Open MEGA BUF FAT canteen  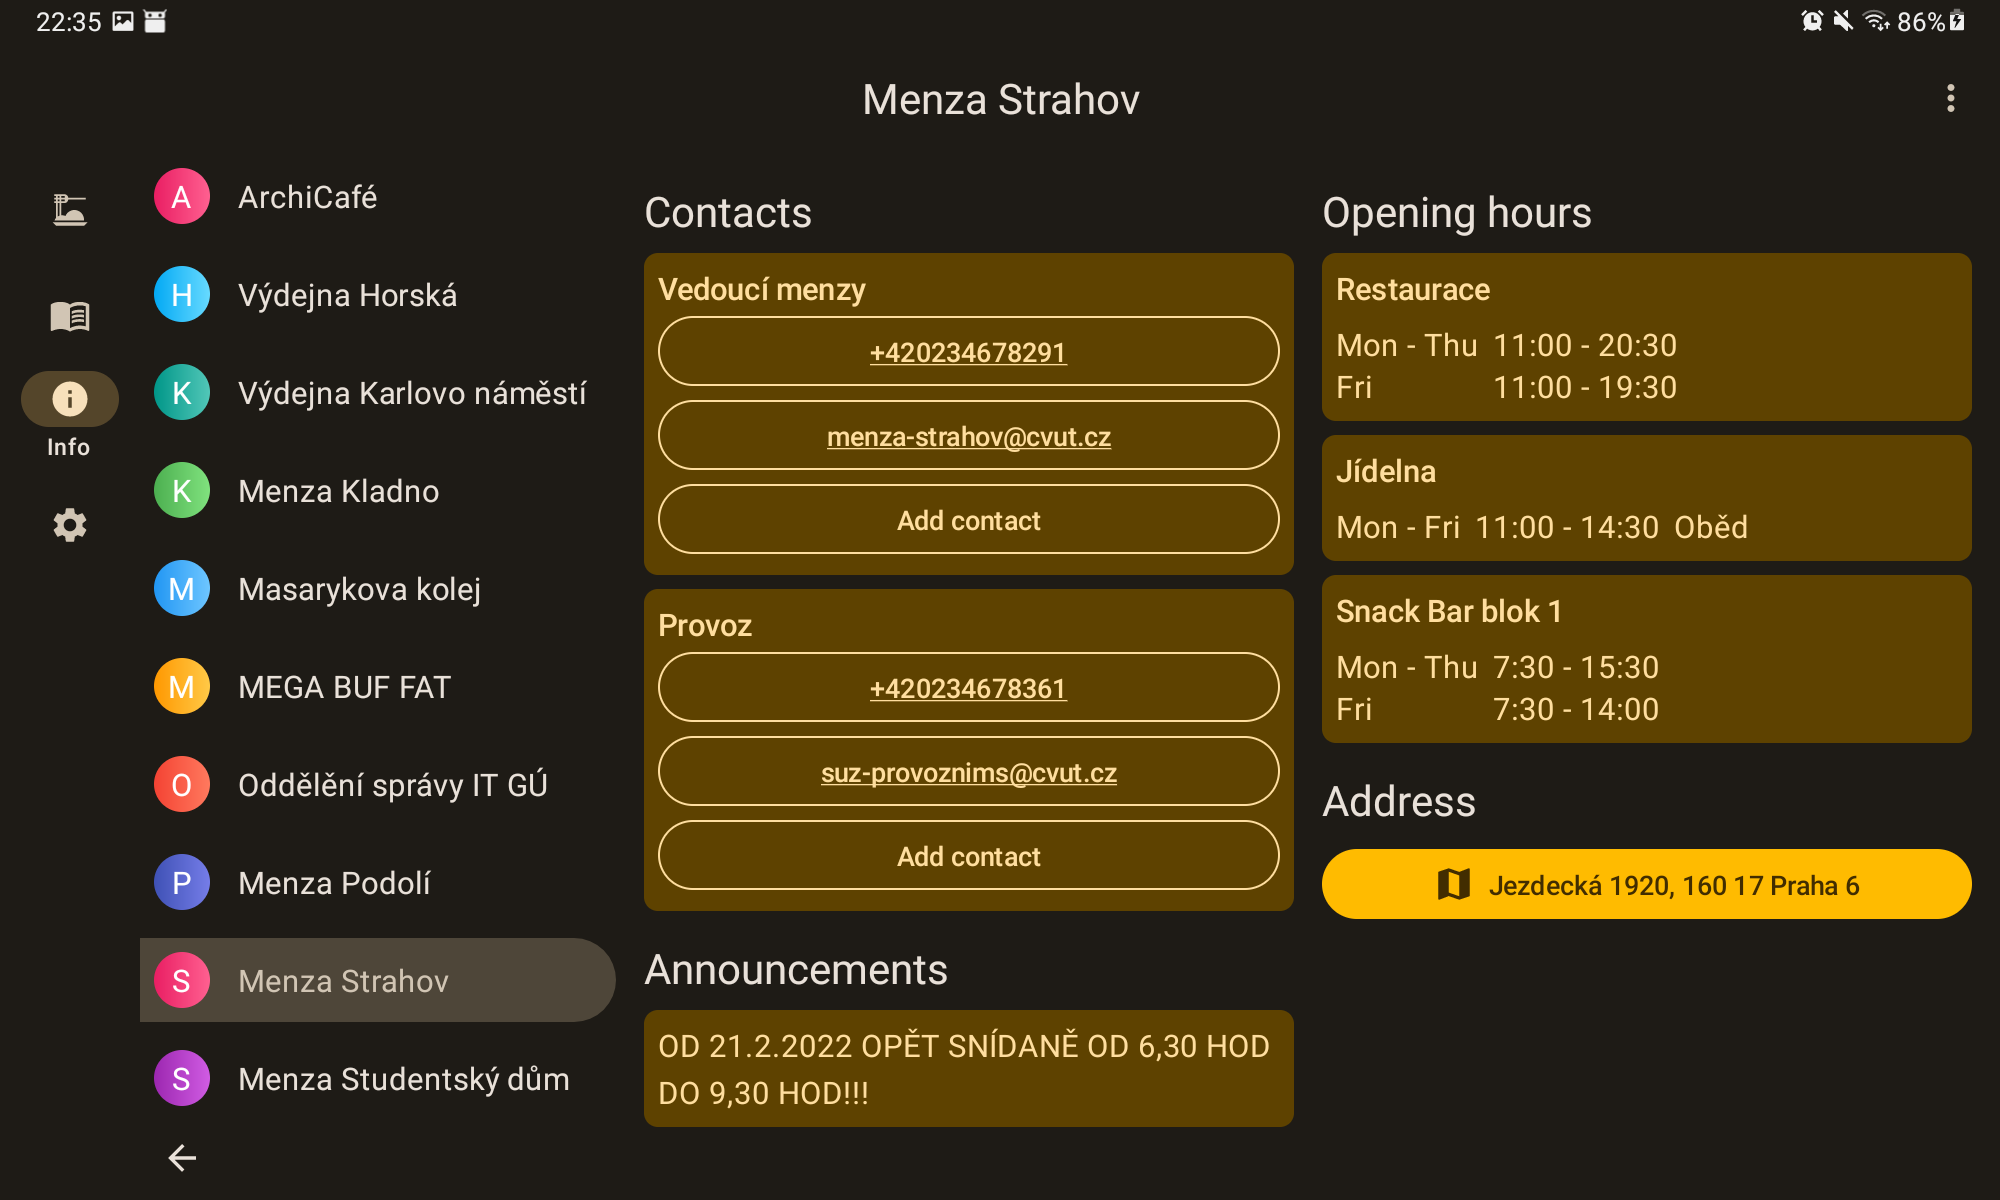pos(344,687)
